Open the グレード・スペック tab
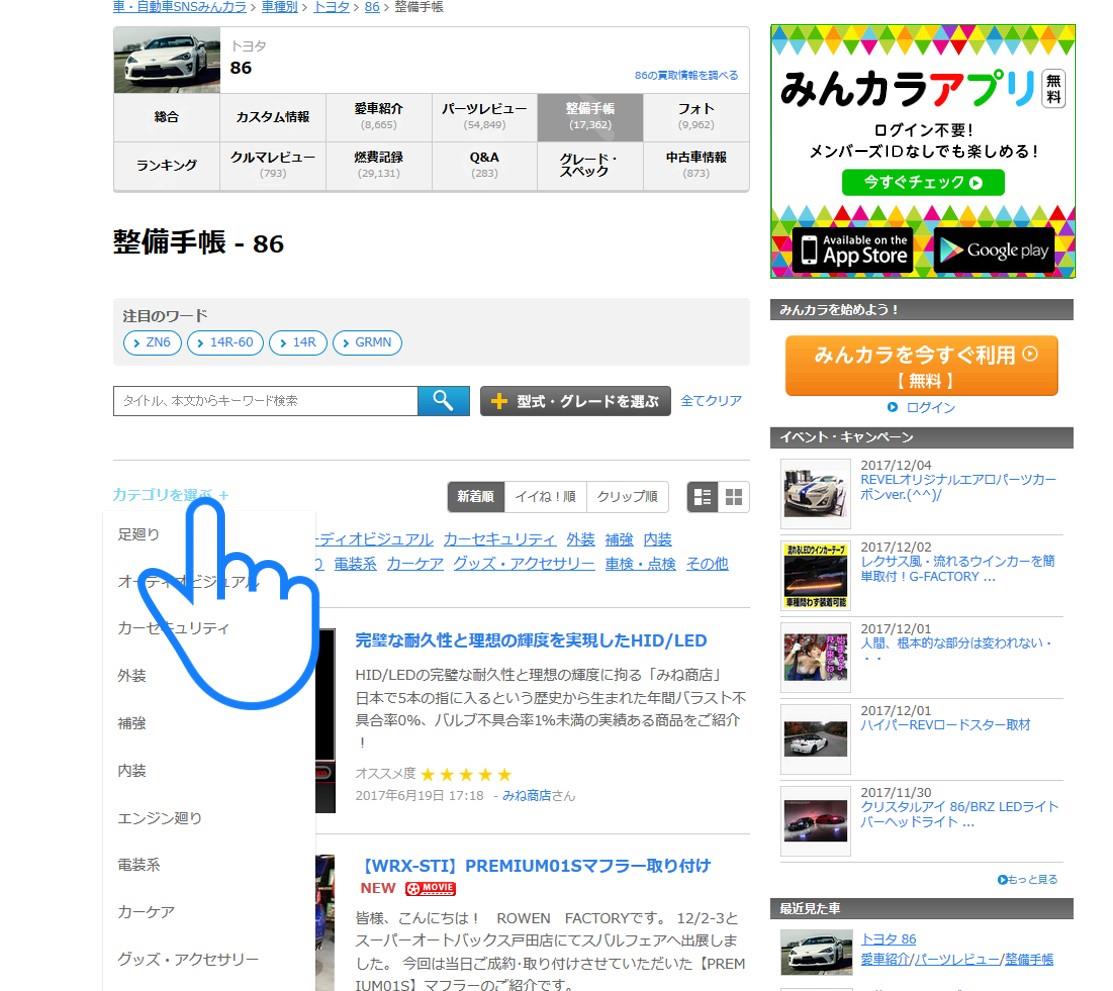1113x991 pixels. click(x=590, y=165)
